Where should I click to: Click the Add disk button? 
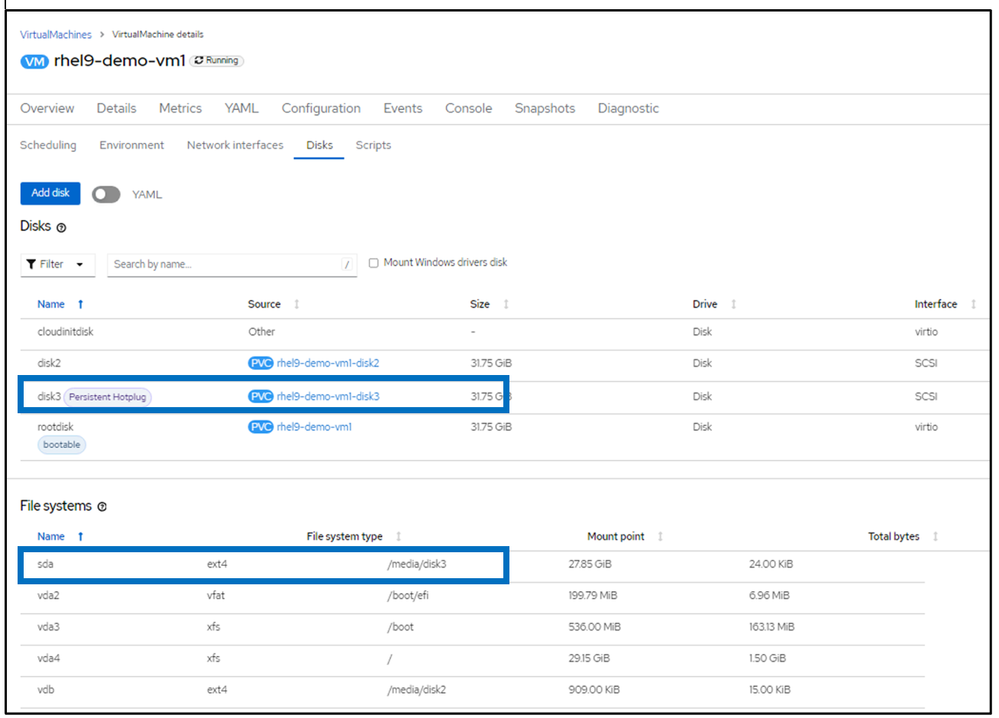pos(50,193)
